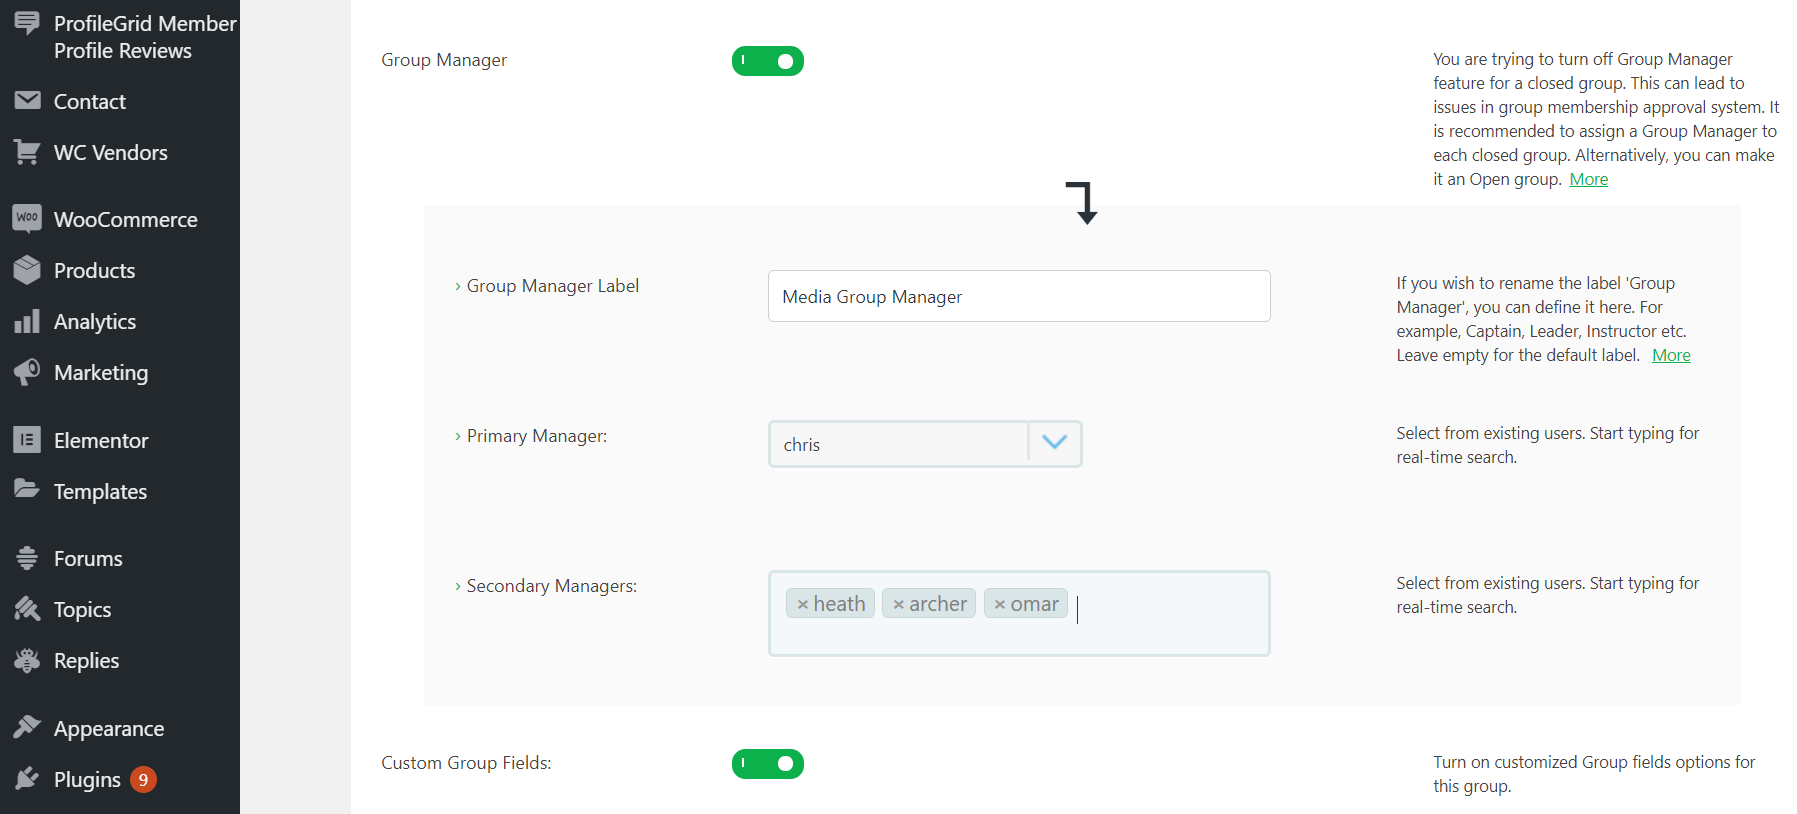Click the Elementor icon
Viewport: 1797px width, 814px height.
[x=27, y=440]
